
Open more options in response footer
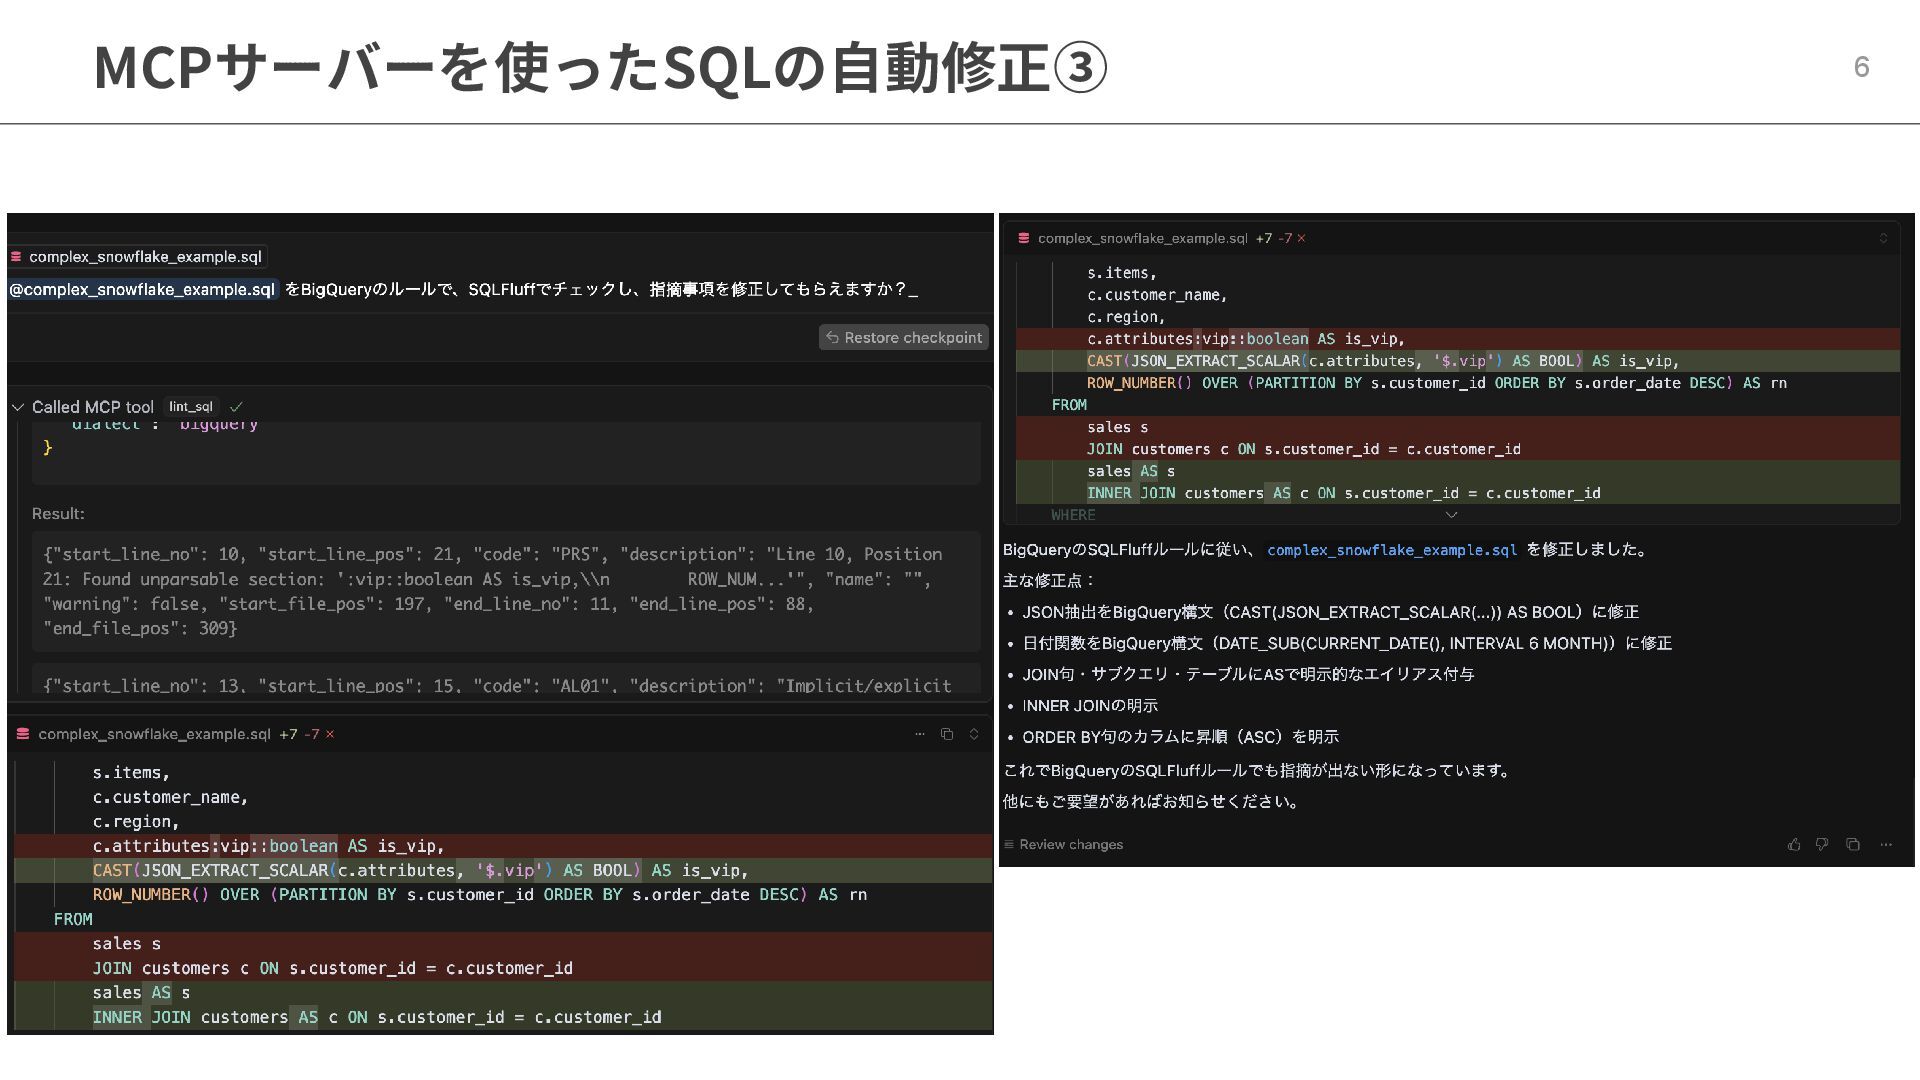coord(1886,845)
